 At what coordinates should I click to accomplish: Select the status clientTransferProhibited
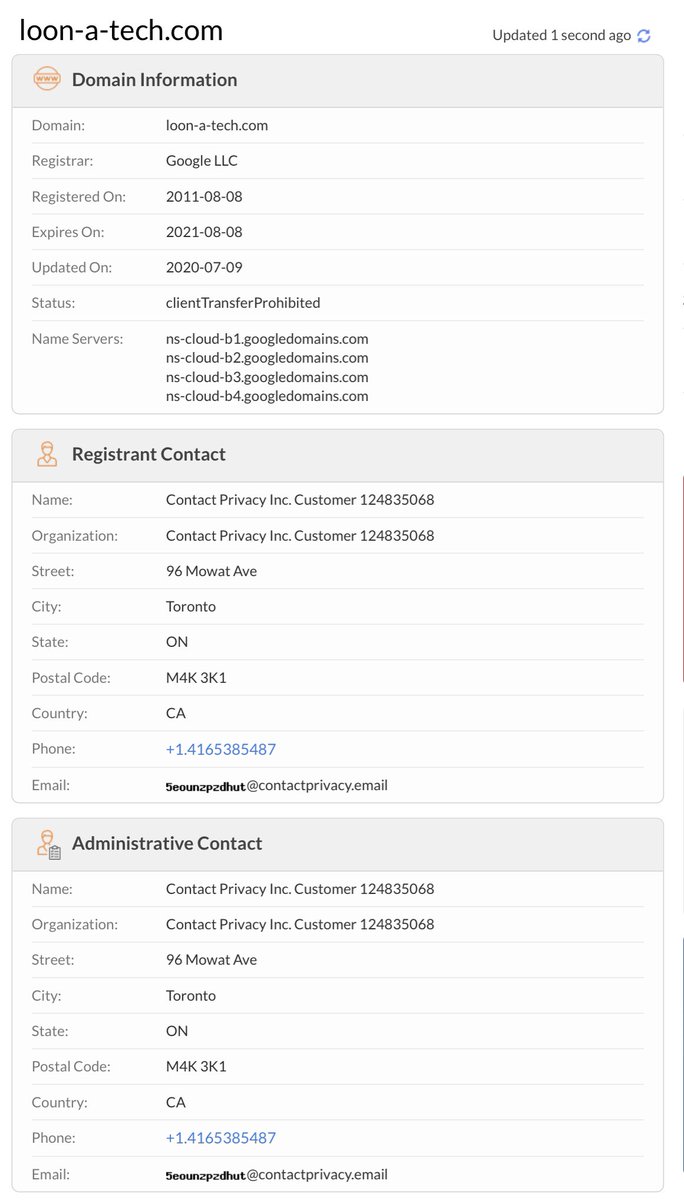(243, 302)
